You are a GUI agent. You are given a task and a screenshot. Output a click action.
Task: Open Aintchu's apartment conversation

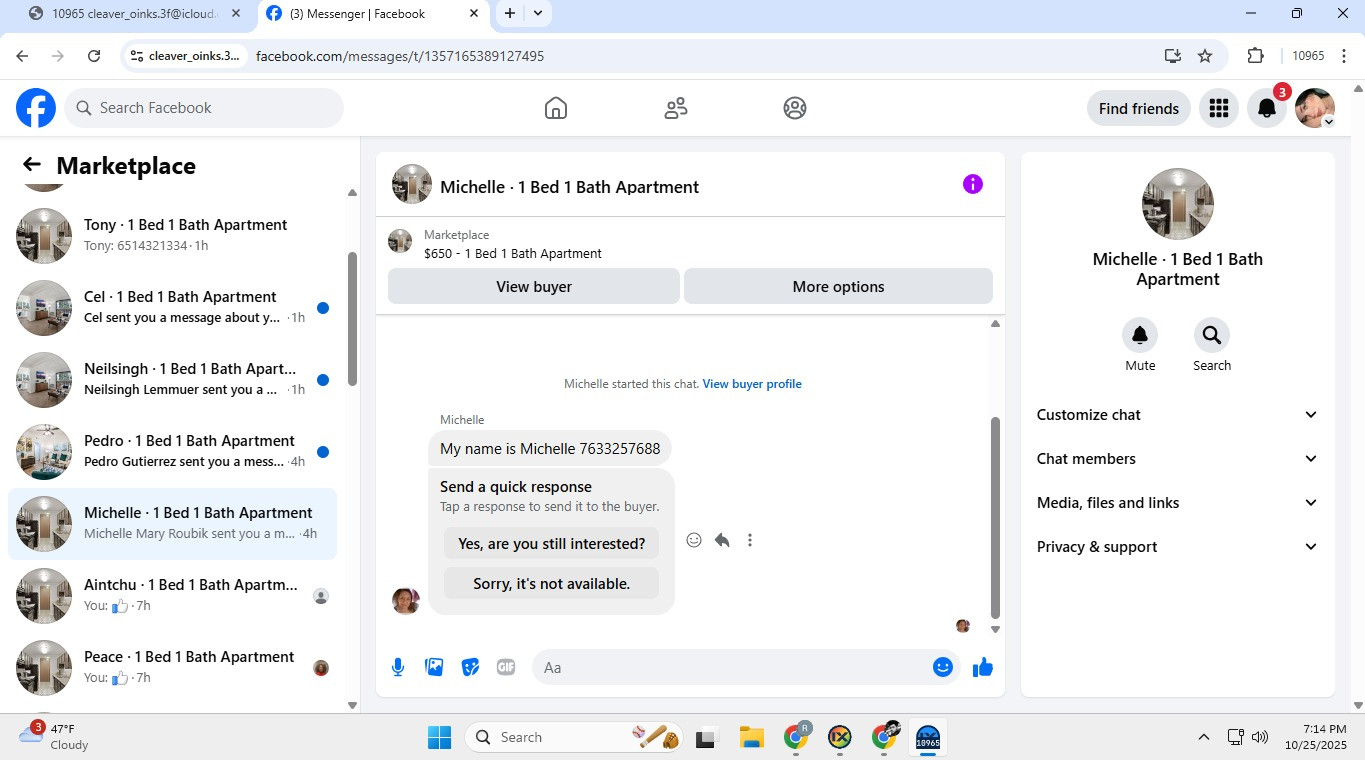click(172, 596)
